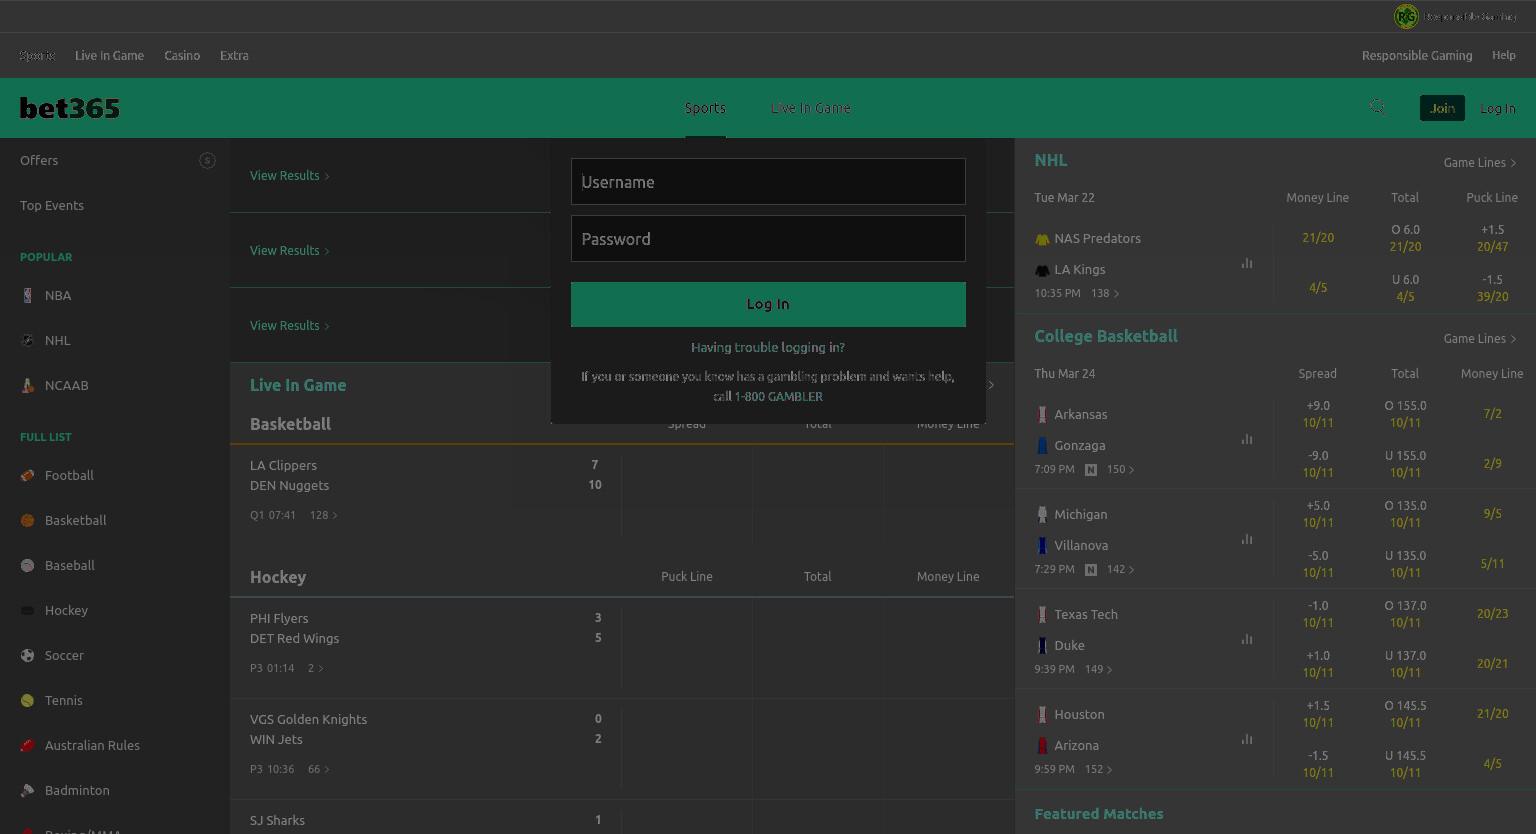The image size is (1536, 834).
Task: Open the search magnifier icon
Action: click(x=1377, y=107)
